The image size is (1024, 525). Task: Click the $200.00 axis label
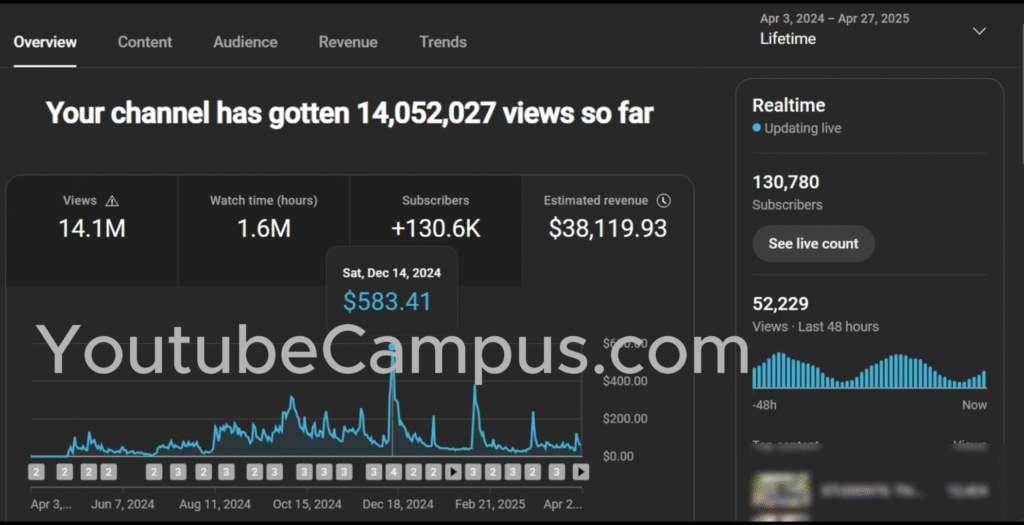coord(625,419)
